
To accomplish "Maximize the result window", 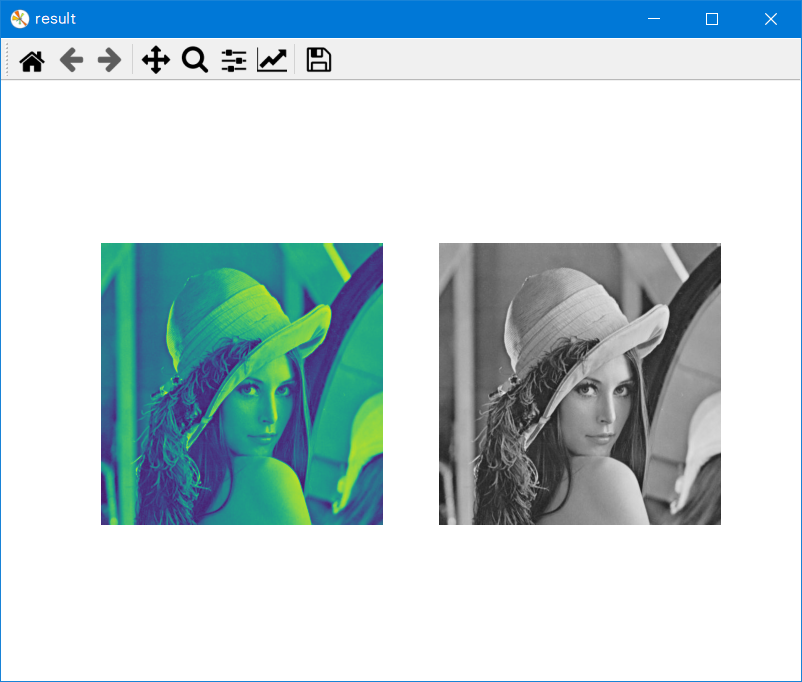I will 712,19.
